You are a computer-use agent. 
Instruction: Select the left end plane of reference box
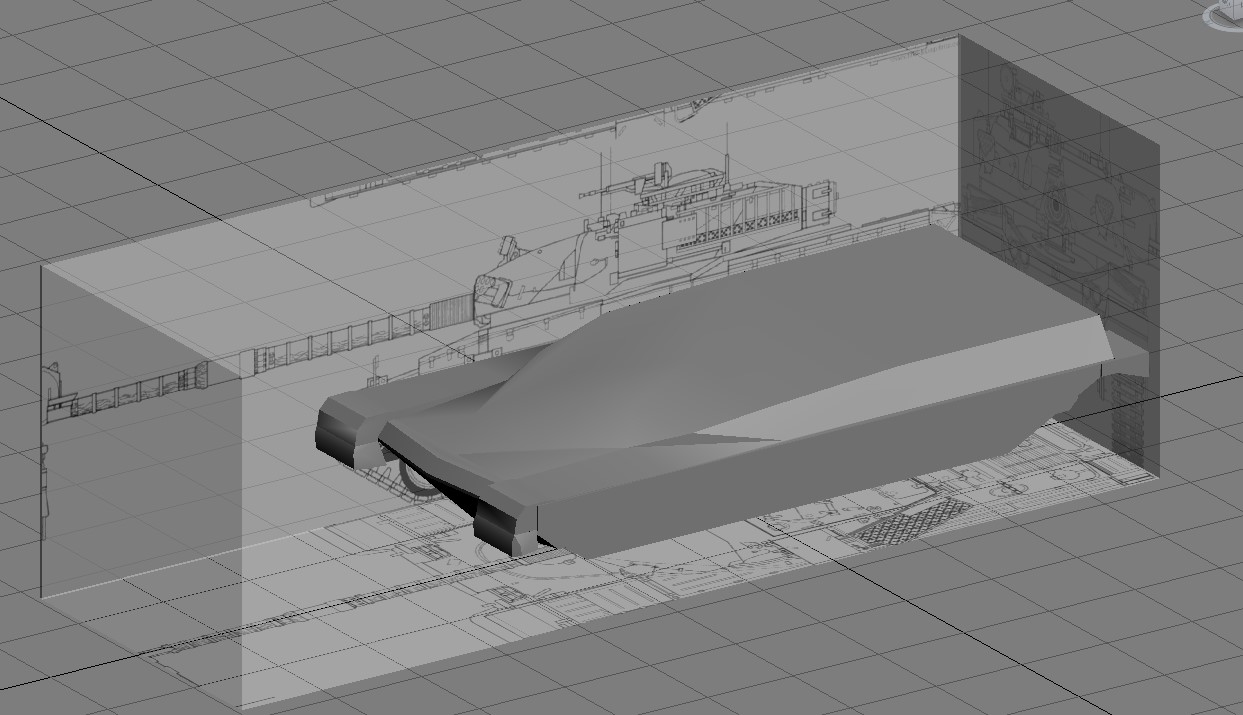click(x=142, y=485)
